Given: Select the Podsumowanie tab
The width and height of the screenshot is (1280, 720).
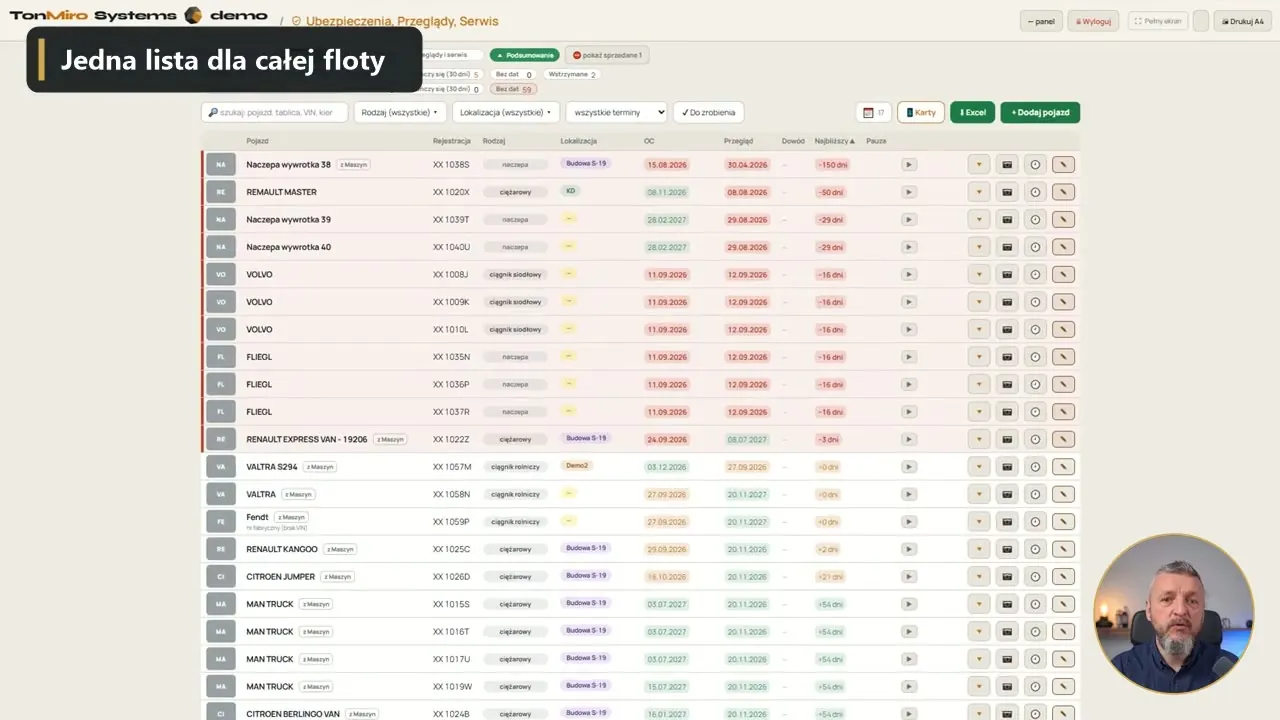Looking at the screenshot, I should click(525, 55).
